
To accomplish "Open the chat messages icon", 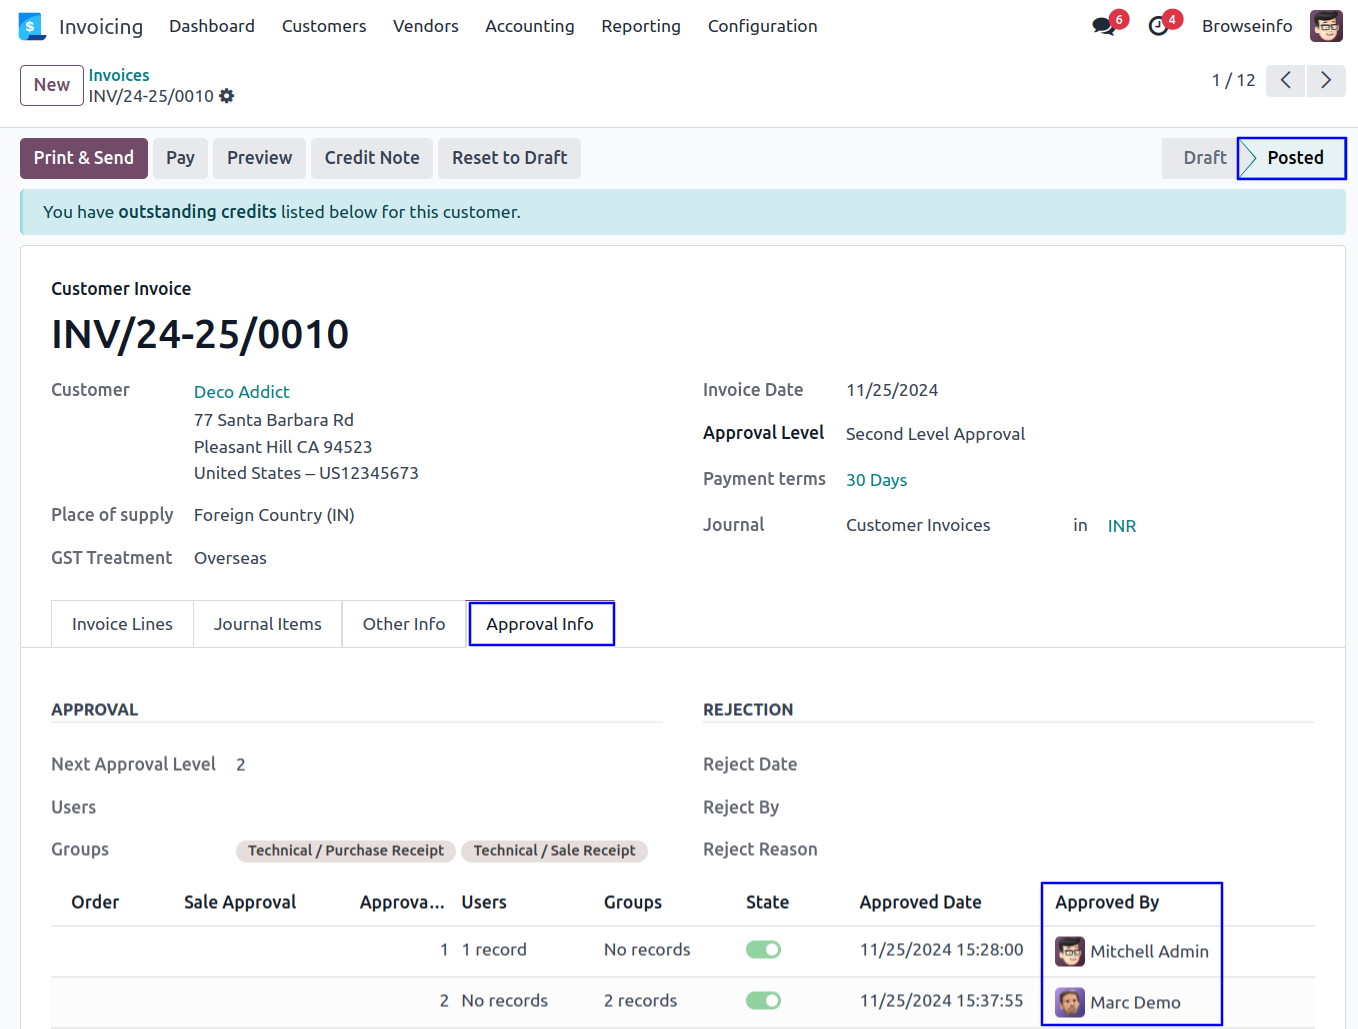I will (1104, 26).
